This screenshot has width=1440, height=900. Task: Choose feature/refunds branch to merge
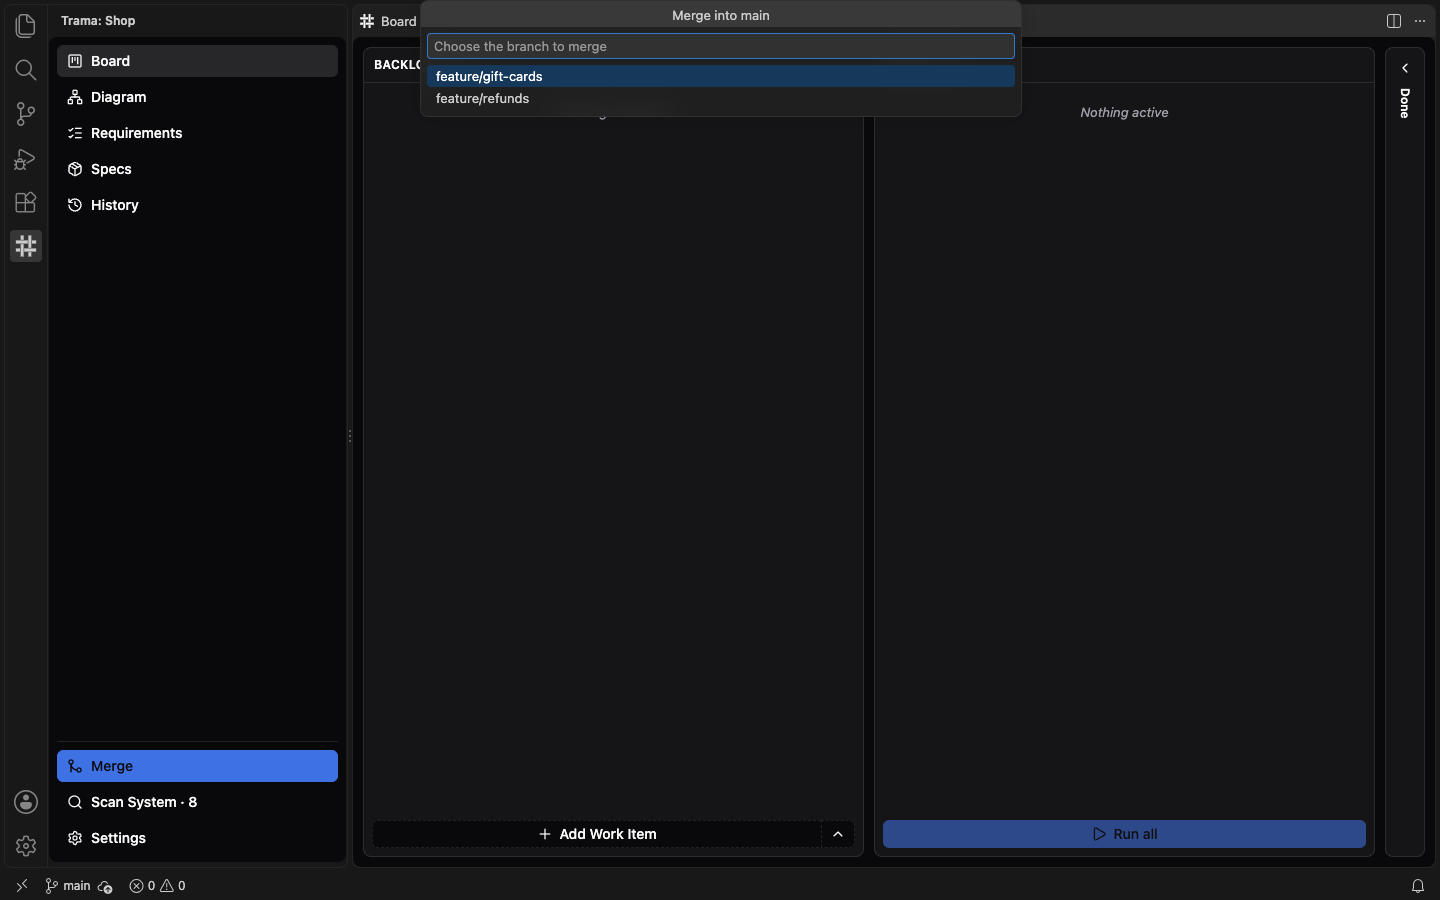tap(721, 98)
